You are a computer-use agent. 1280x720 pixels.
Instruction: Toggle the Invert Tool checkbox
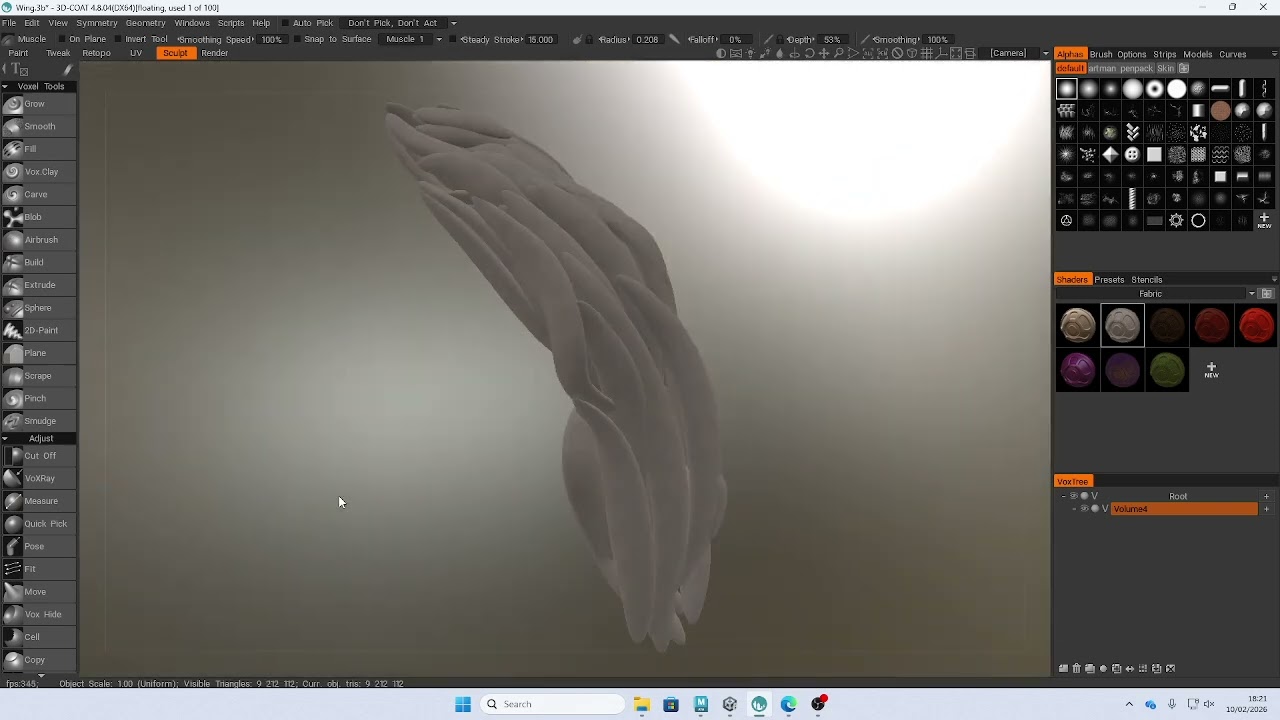coord(116,39)
